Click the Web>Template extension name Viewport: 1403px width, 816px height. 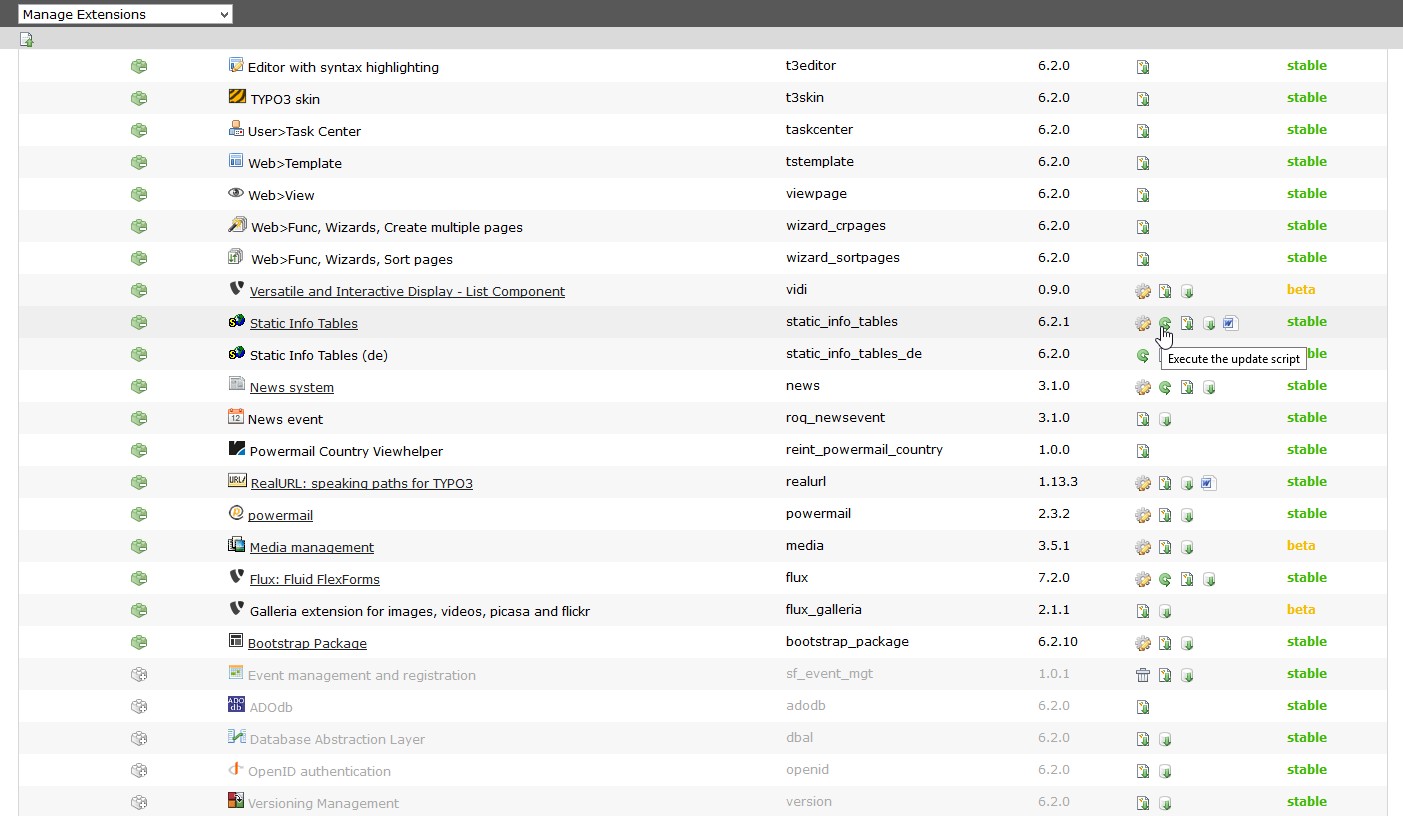[295, 164]
